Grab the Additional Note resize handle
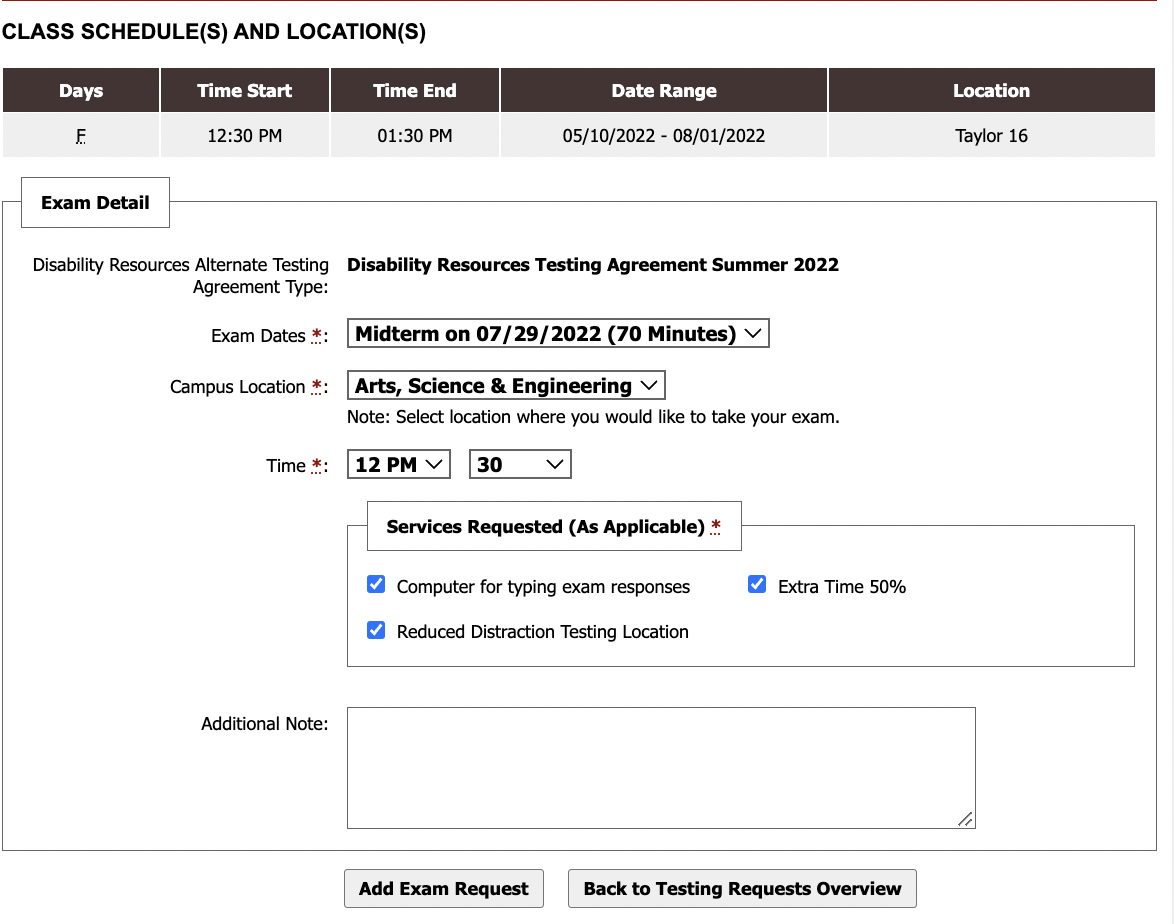Image resolution: width=1174 pixels, height=924 pixels. click(966, 819)
